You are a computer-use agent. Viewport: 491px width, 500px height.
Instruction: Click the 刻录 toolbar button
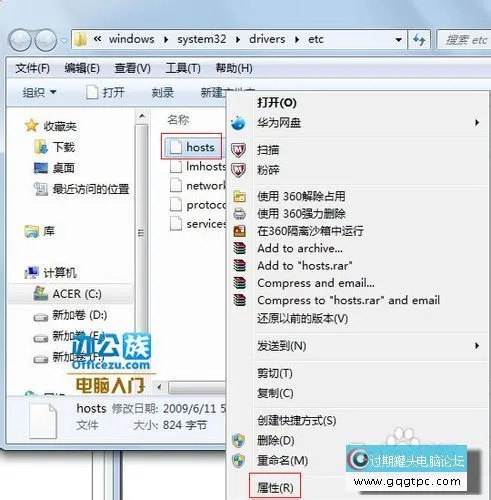tap(162, 92)
